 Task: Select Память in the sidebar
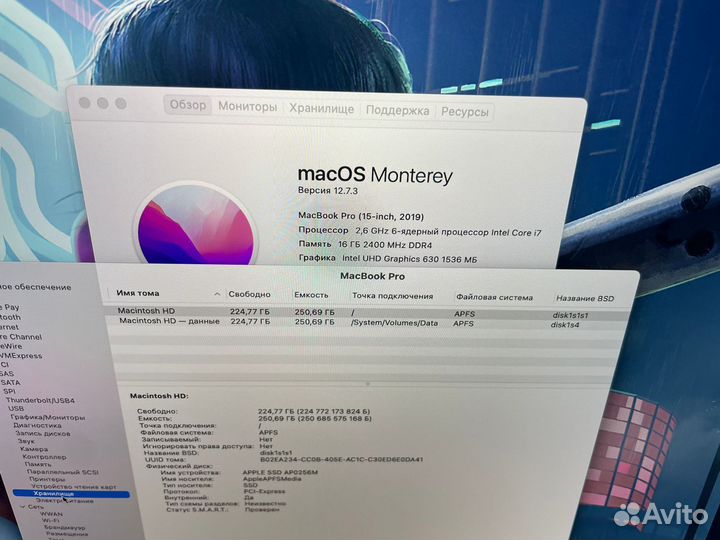[38, 464]
